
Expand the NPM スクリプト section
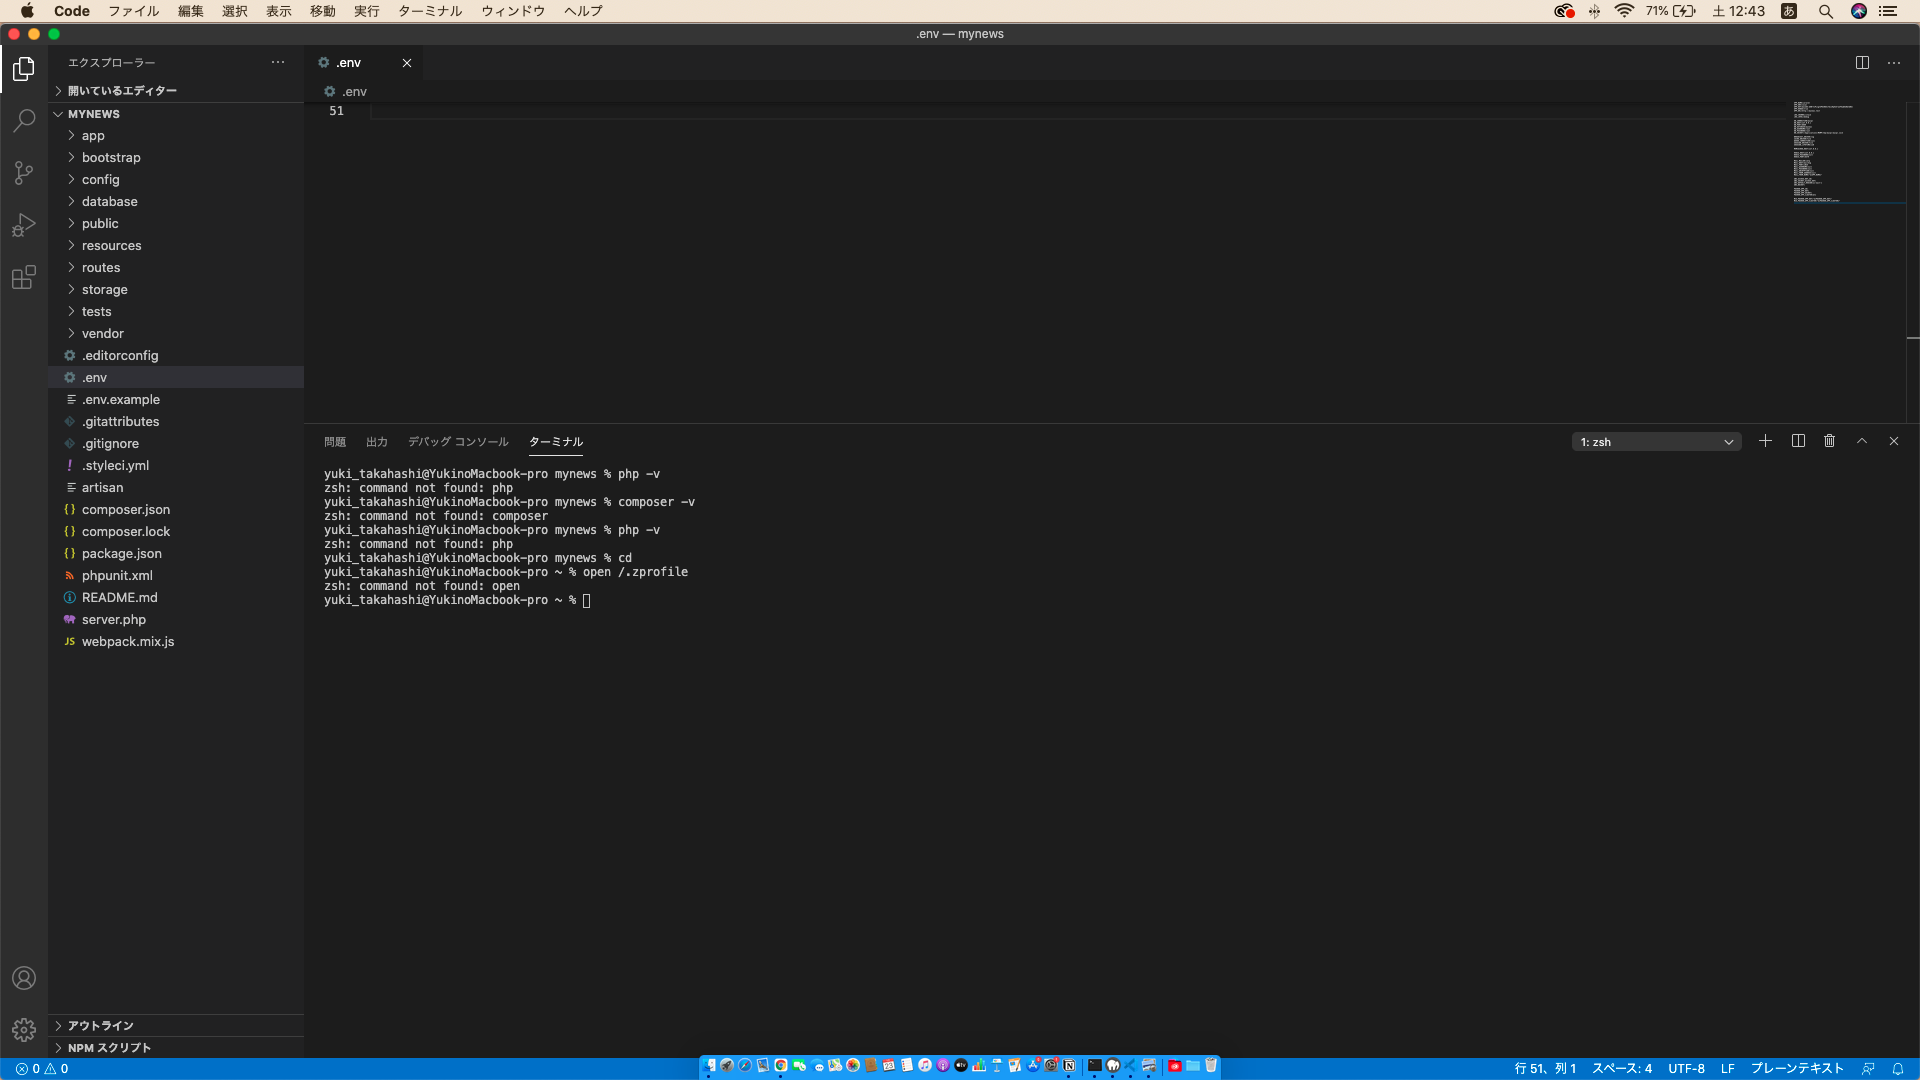tap(176, 1048)
